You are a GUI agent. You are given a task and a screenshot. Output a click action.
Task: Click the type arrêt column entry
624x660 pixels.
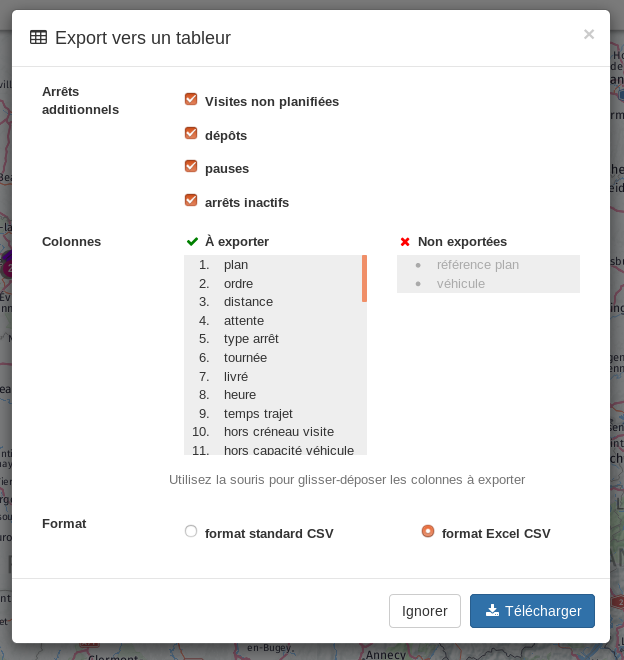pyautogui.click(x=251, y=339)
